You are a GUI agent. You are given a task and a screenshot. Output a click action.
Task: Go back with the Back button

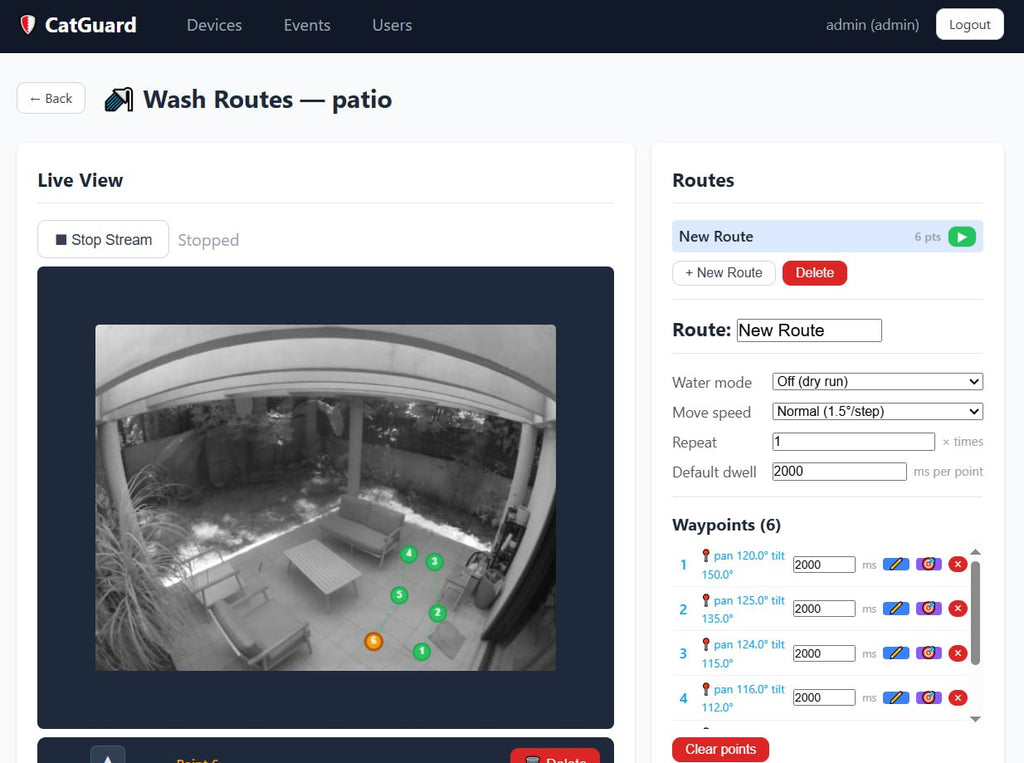pyautogui.click(x=51, y=98)
